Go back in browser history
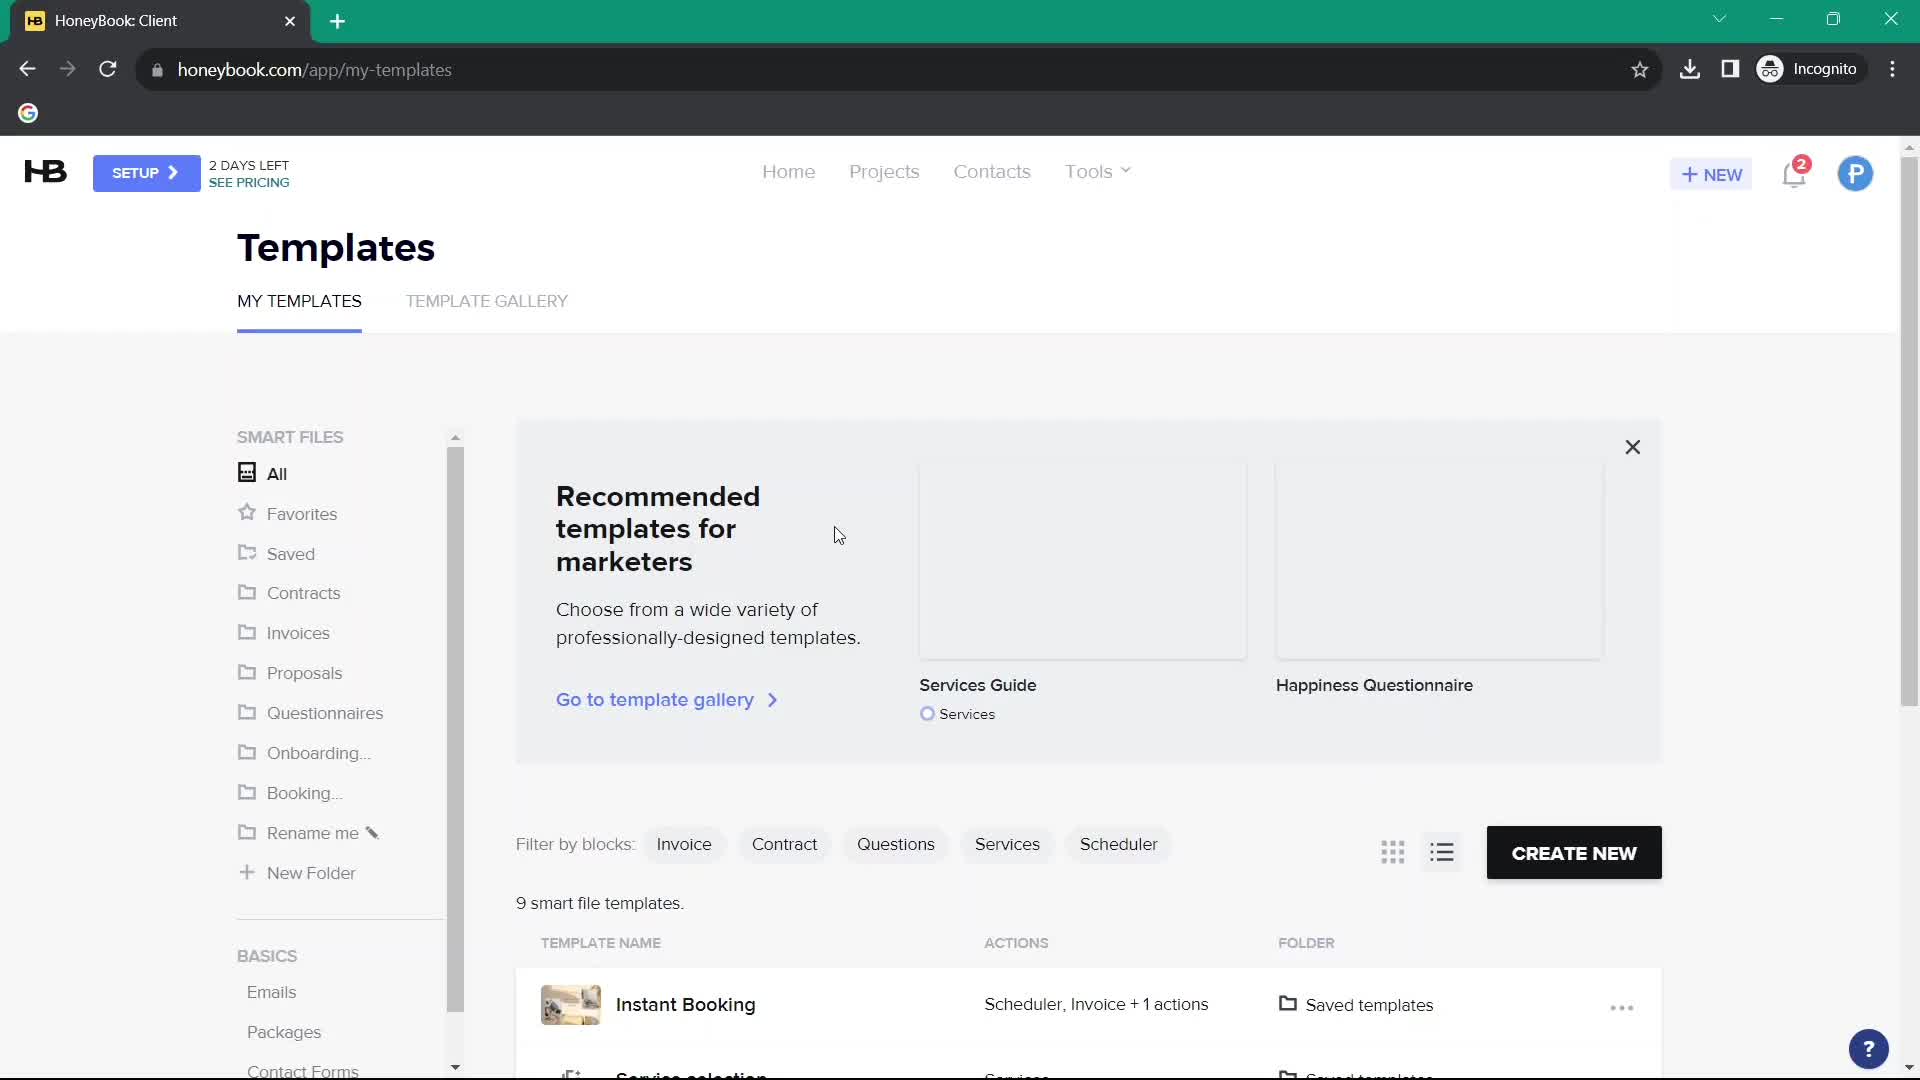 [27, 70]
